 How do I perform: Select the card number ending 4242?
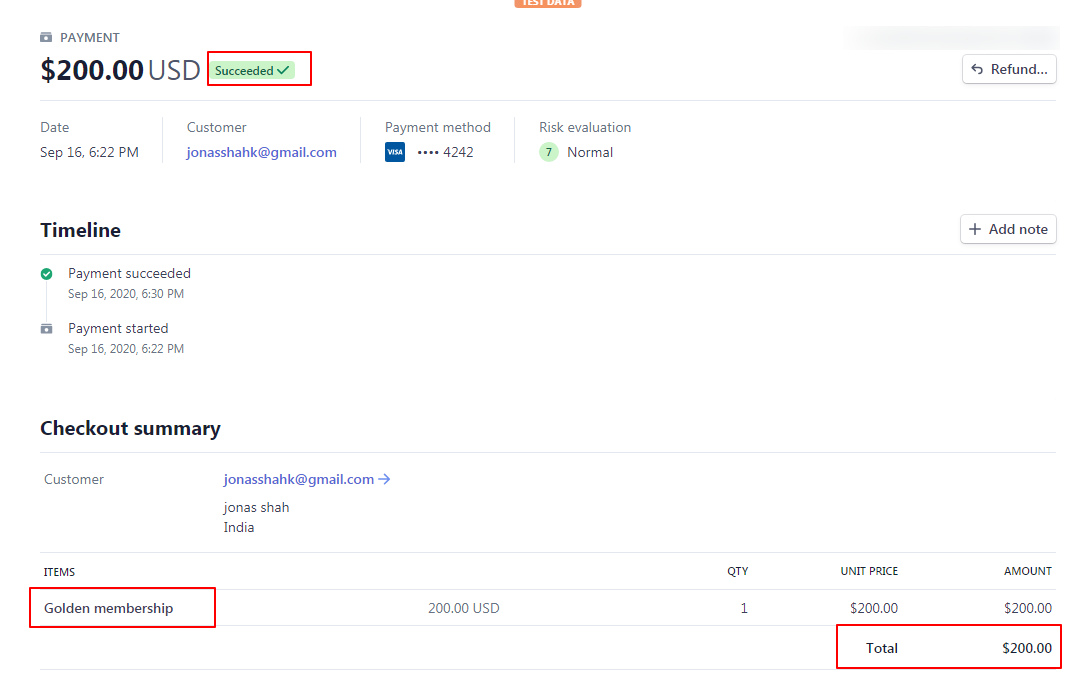coord(445,152)
